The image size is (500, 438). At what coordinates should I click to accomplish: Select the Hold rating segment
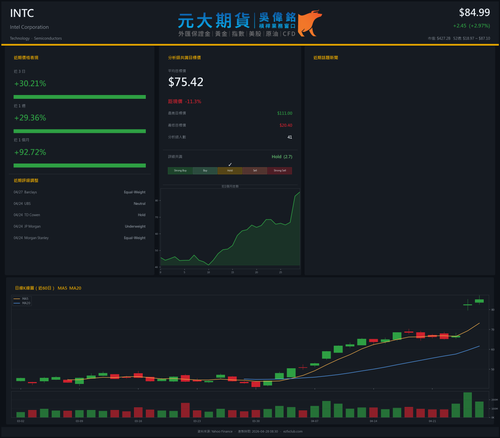click(230, 171)
